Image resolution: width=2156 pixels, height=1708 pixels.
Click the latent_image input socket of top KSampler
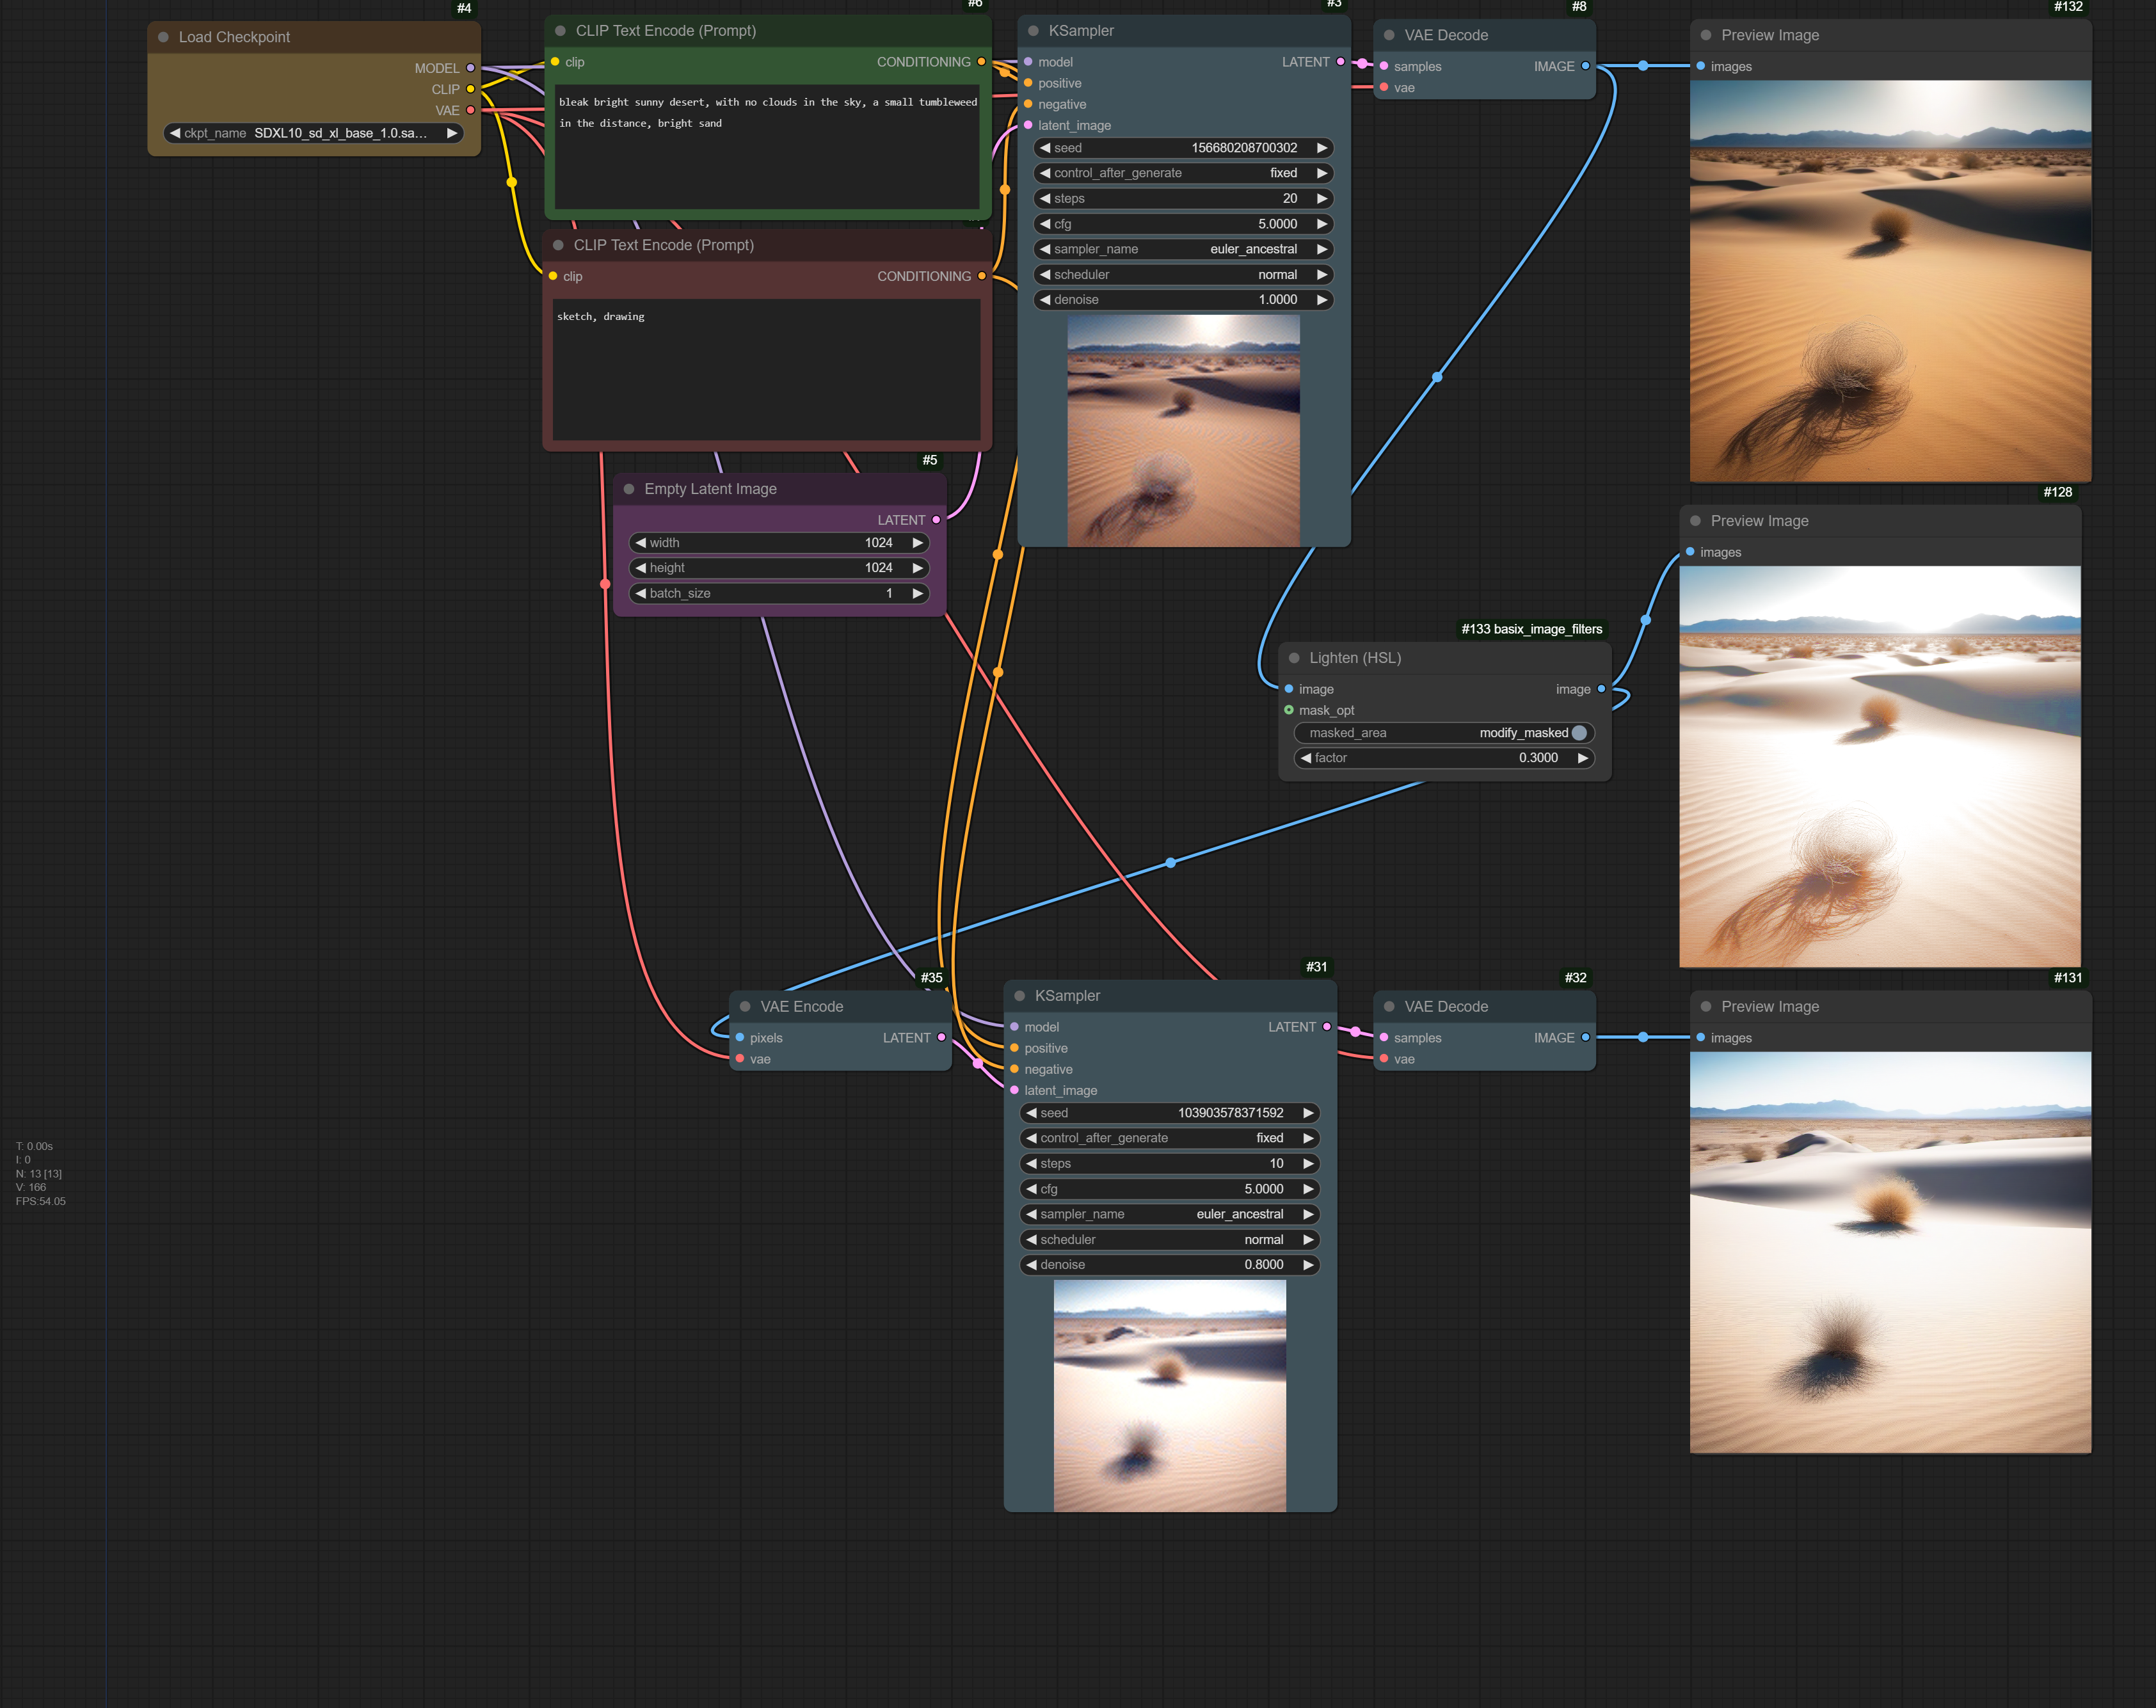click(x=1028, y=125)
